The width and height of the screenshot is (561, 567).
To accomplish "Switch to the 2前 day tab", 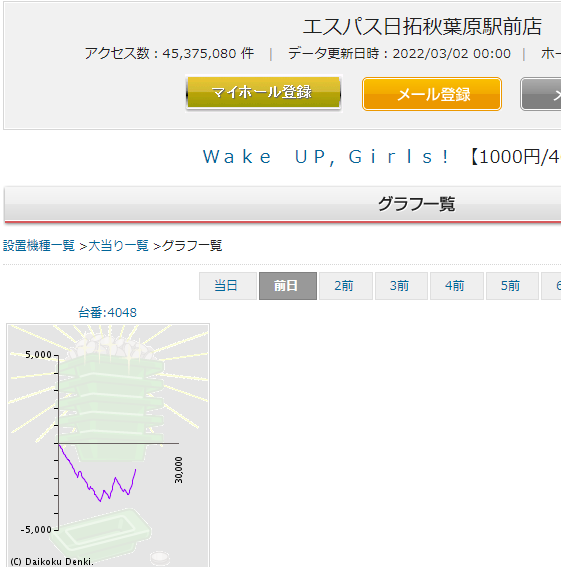I will pyautogui.click(x=345, y=286).
